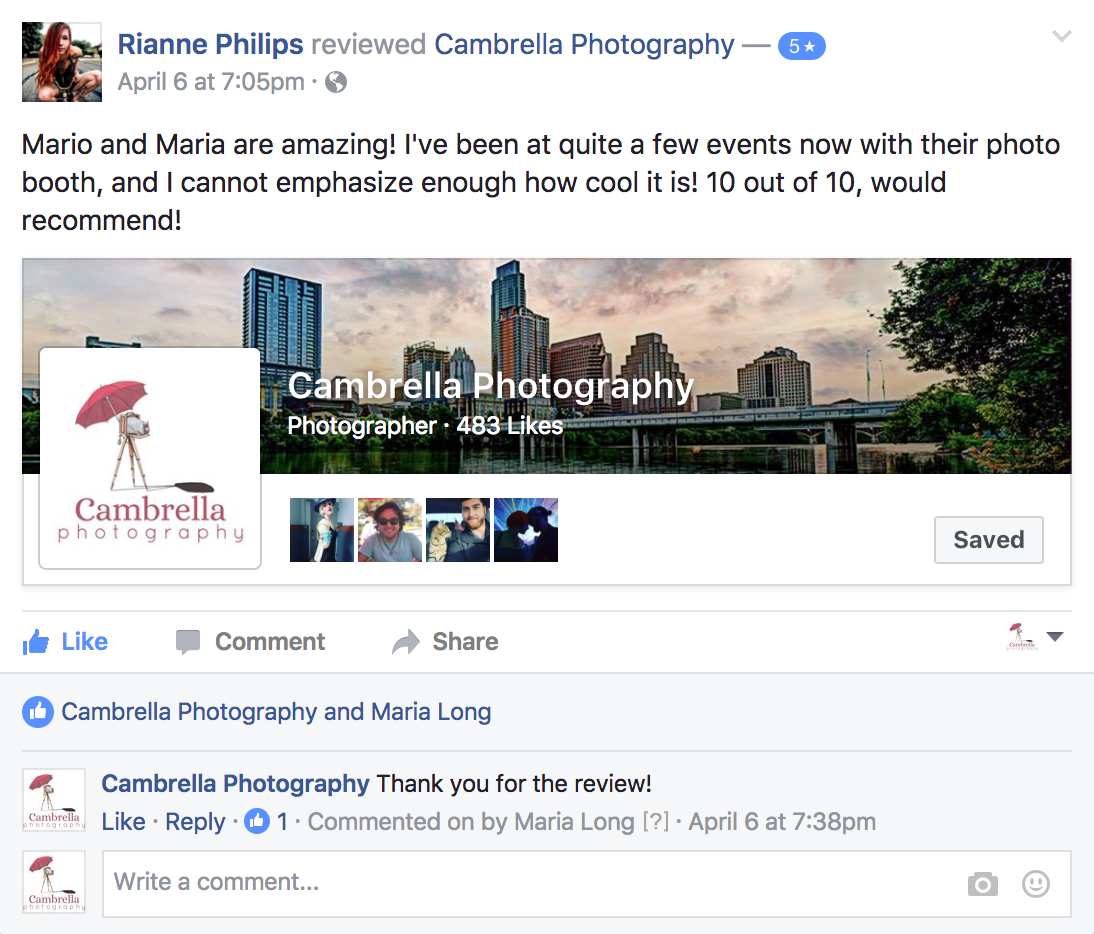Click Cambrella Photography title on cover
Viewport: 1094px width, 934px height.
tap(490, 386)
